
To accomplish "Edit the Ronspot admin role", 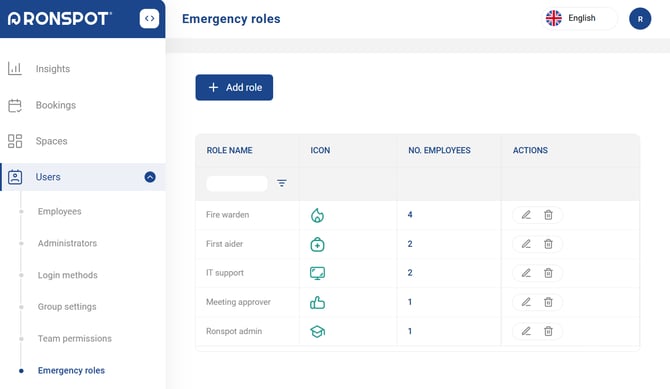I will coord(526,331).
